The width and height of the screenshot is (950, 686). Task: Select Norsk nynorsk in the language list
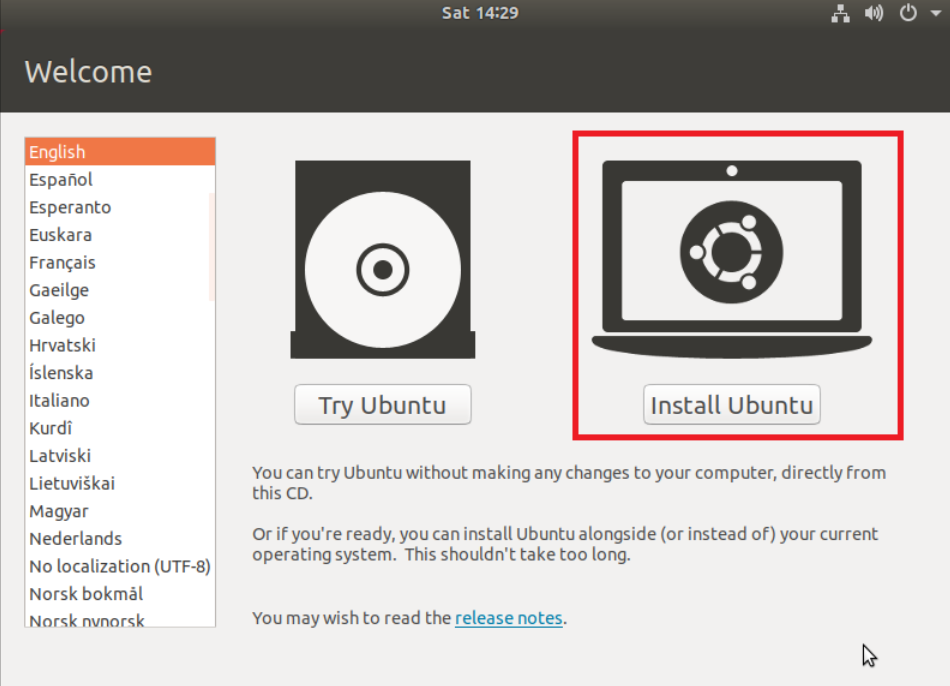pos(120,619)
